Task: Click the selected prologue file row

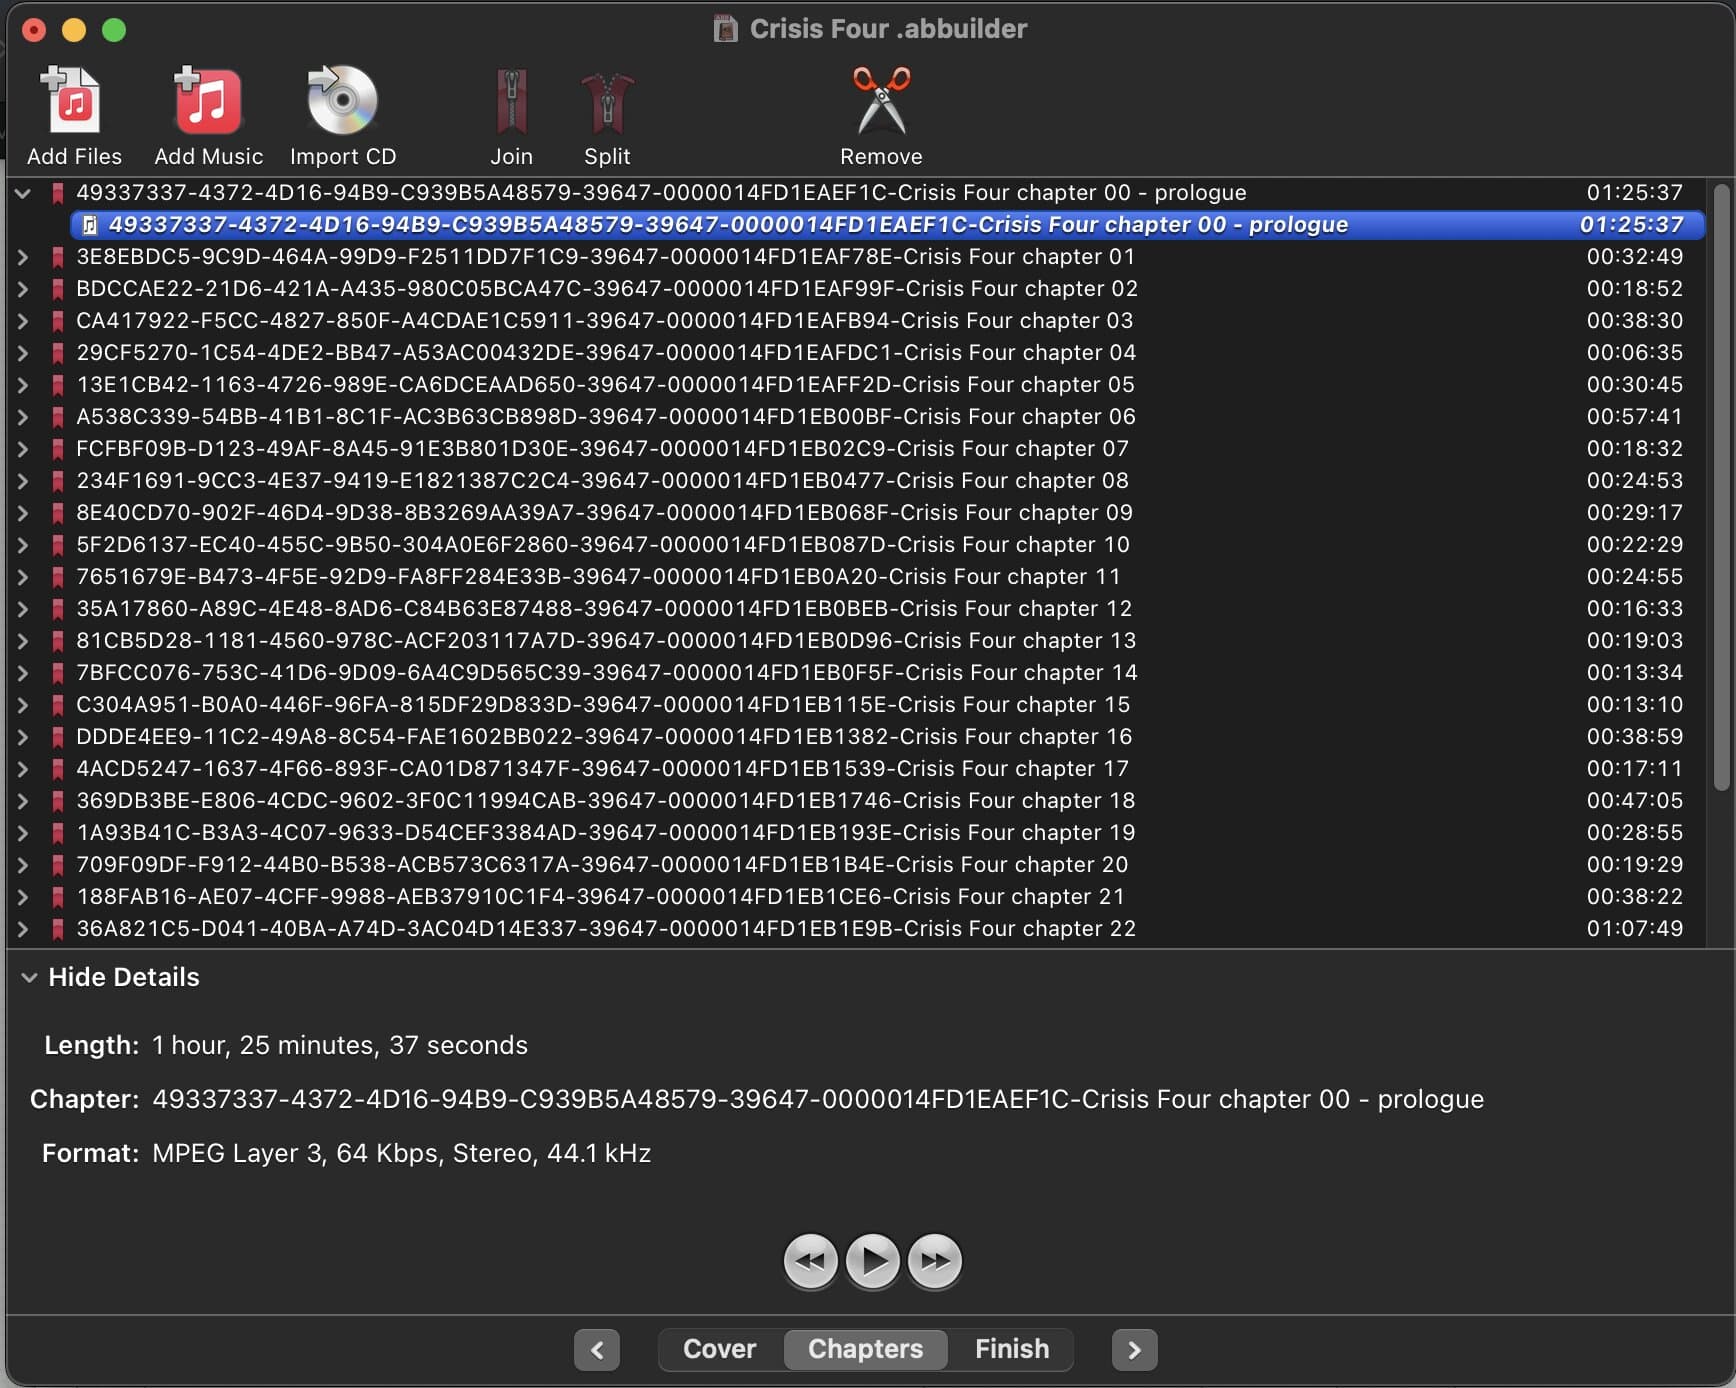Action: click(887, 225)
